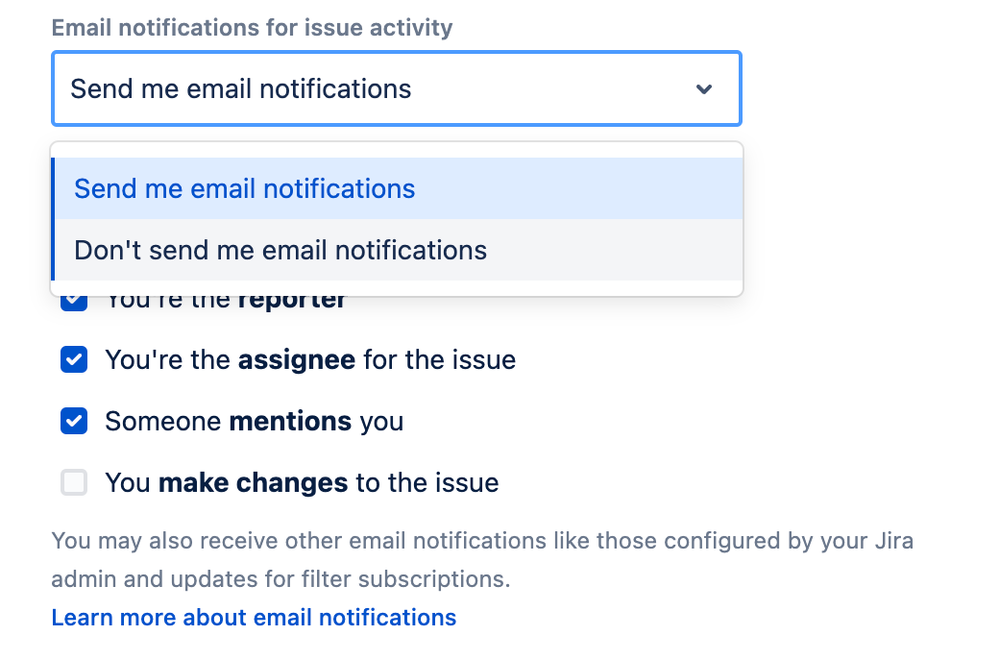Uncheck the "You're the reporter" checkbox

[74, 301]
